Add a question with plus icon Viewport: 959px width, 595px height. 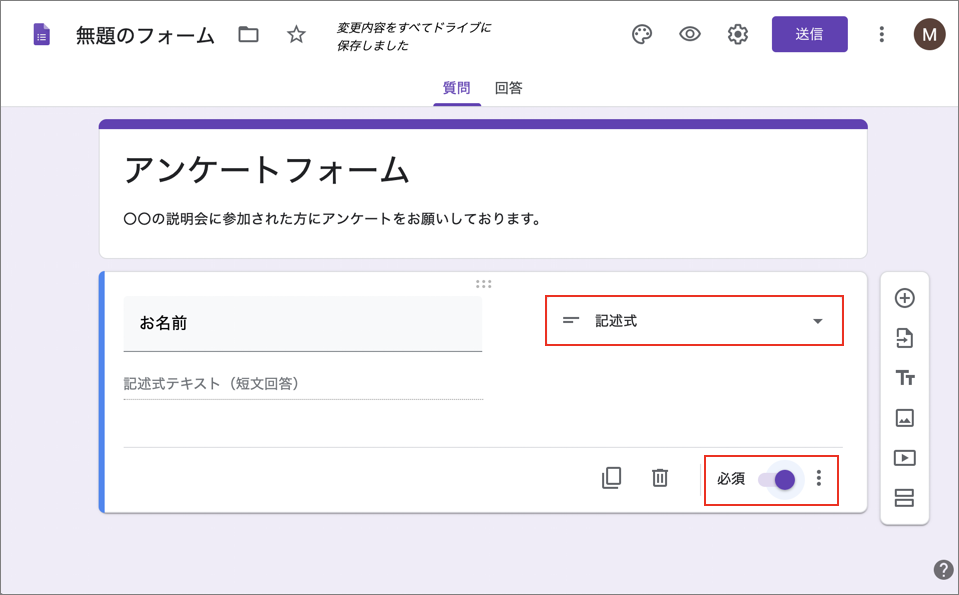[x=905, y=298]
